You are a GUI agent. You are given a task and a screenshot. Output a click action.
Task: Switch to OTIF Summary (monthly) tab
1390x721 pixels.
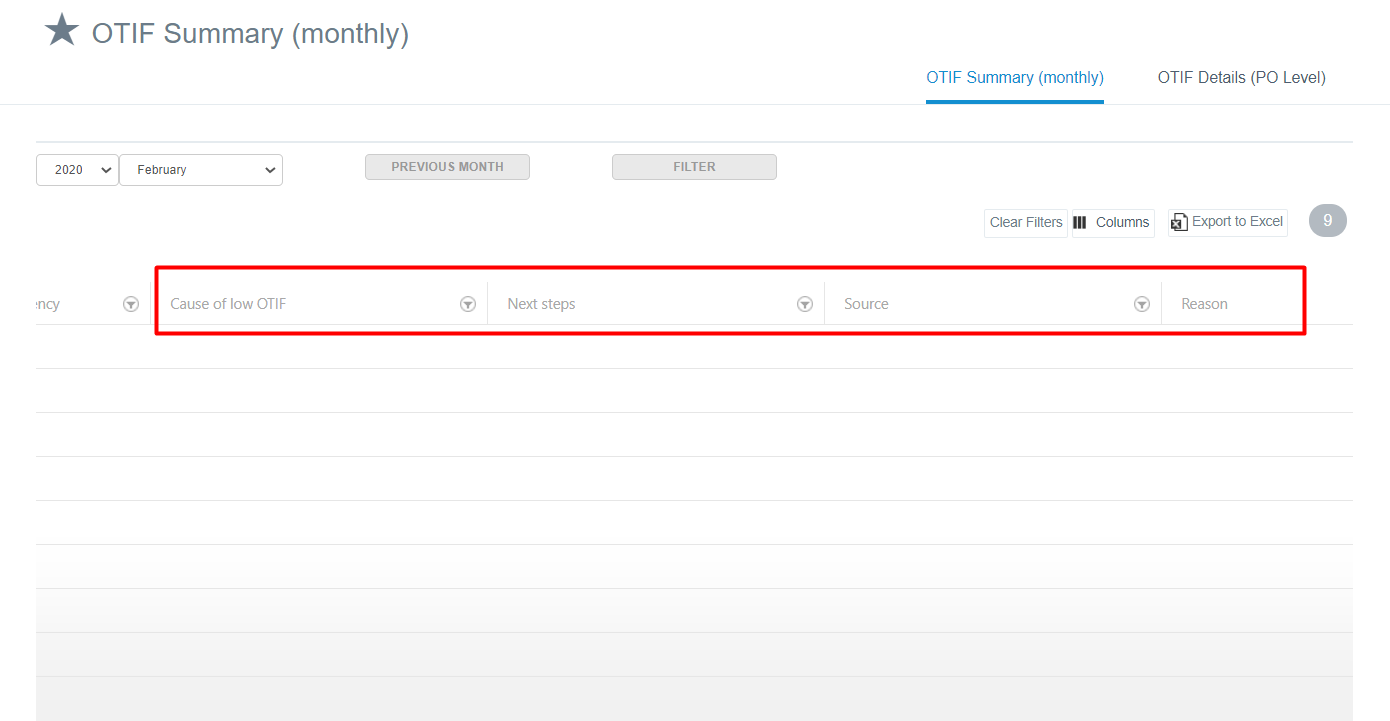coord(1014,78)
